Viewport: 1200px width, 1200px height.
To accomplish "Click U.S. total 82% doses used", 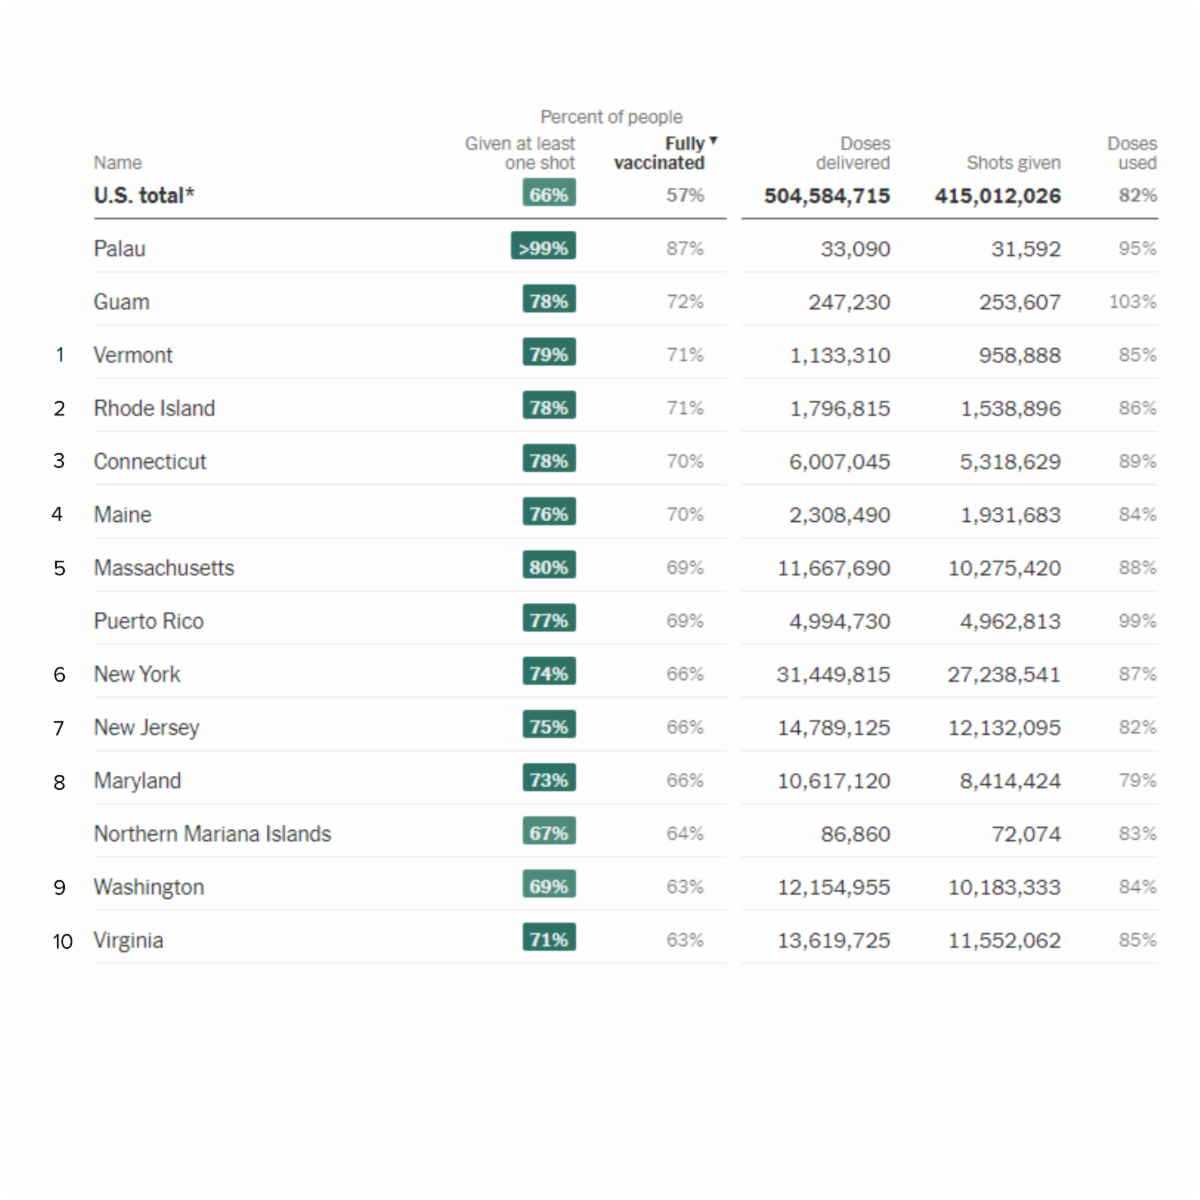I will click(x=1138, y=195).
